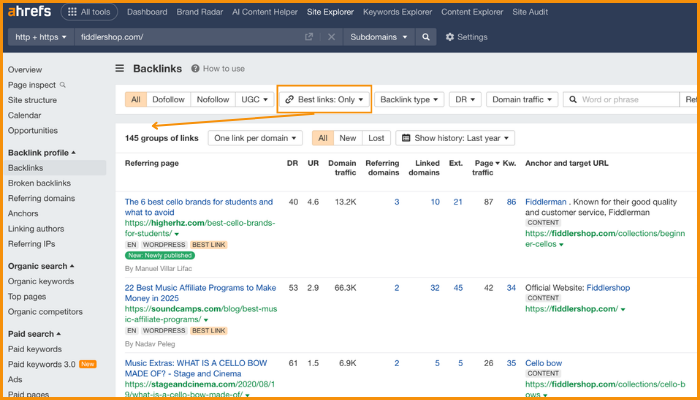Open the 32 linked domains value
700x400 pixels.
coord(435,288)
